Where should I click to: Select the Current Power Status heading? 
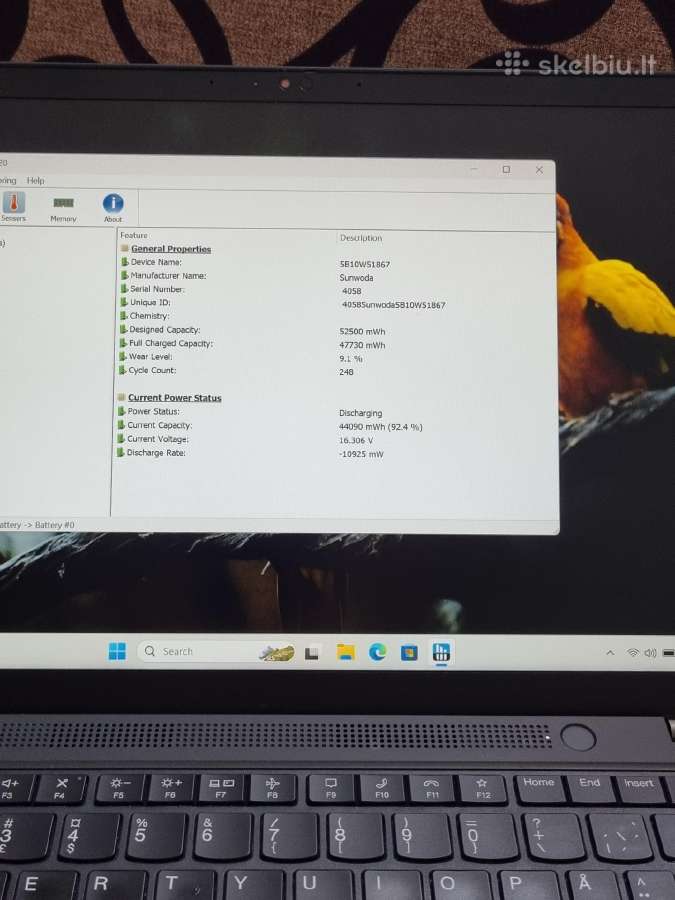point(174,398)
